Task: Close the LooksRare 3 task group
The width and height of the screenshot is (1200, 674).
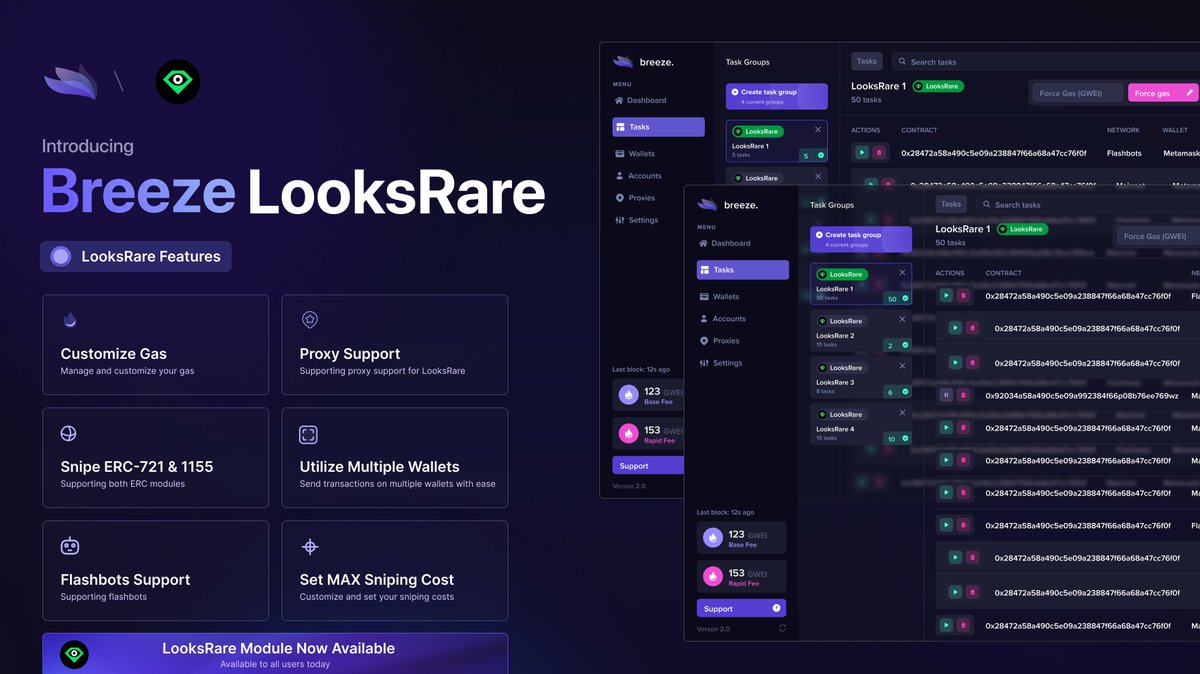Action: point(902,366)
